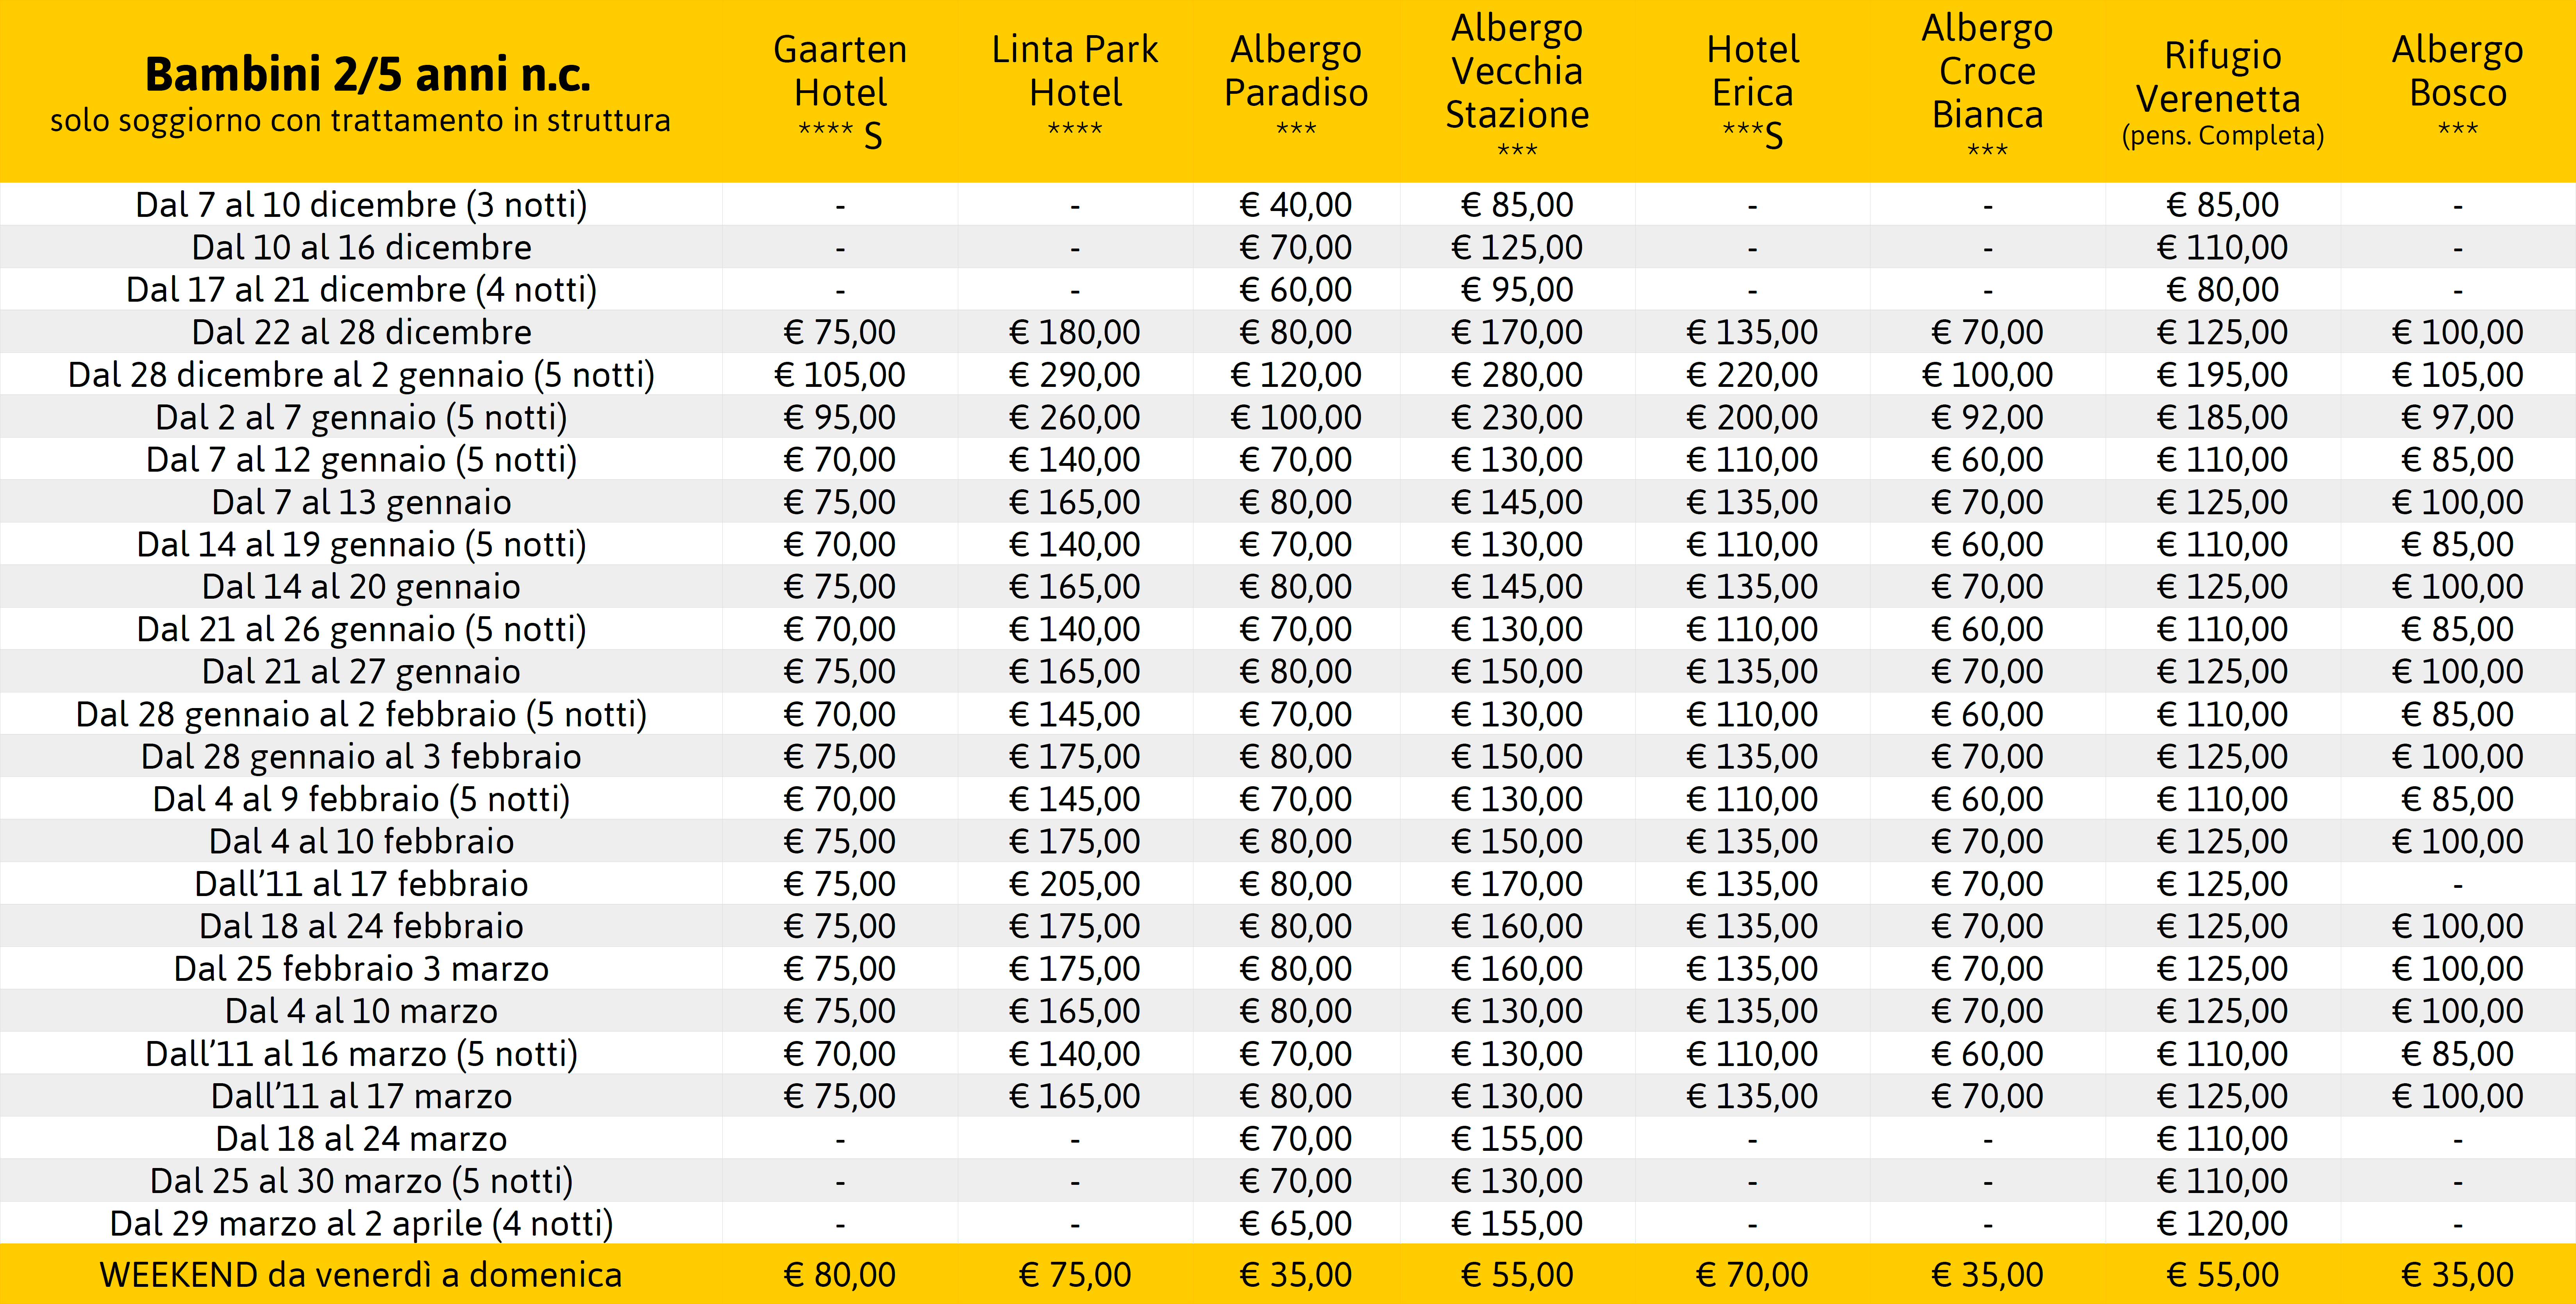This screenshot has width=2576, height=1304.
Task: Click the row label 'Dall'11 al 17 marzo'
Action: [361, 1096]
